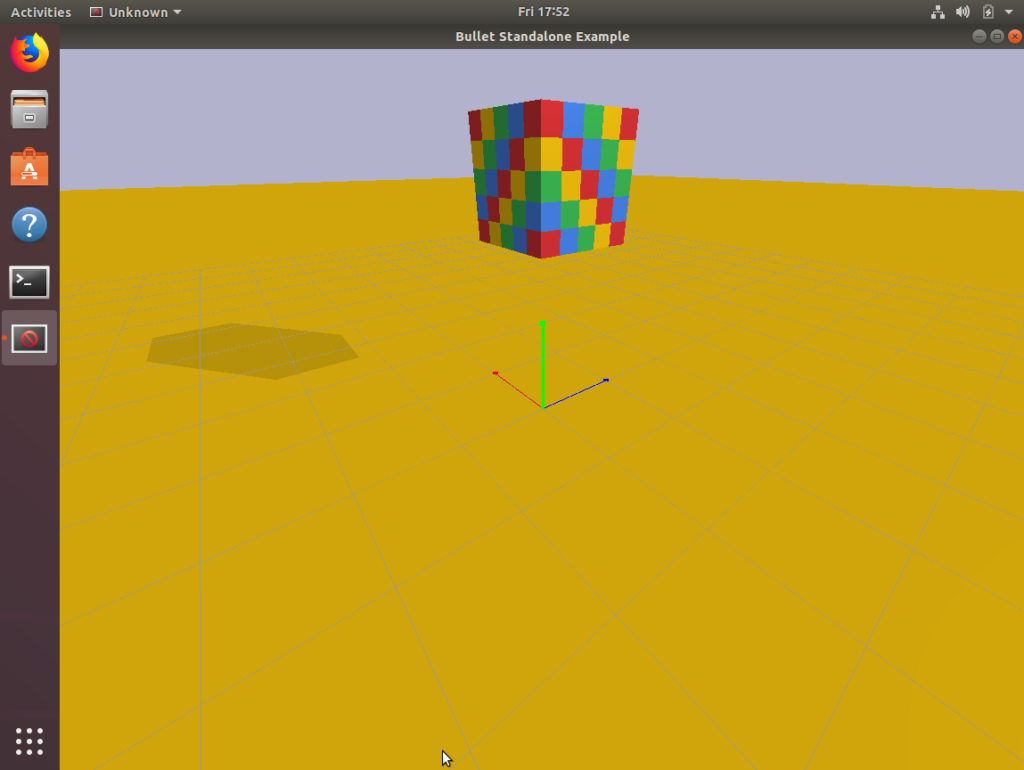Minimize the Bullet Standalone Example window
Screen dimensions: 1024x770
pos(979,36)
